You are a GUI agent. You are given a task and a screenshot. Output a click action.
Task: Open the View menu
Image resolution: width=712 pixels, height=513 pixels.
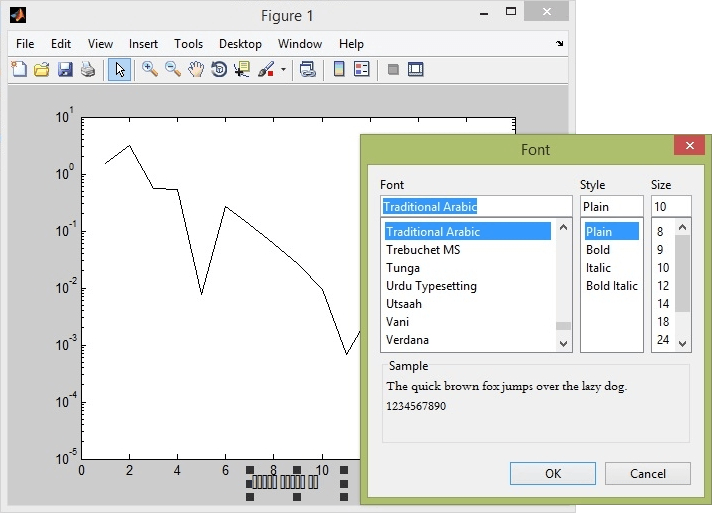point(100,44)
